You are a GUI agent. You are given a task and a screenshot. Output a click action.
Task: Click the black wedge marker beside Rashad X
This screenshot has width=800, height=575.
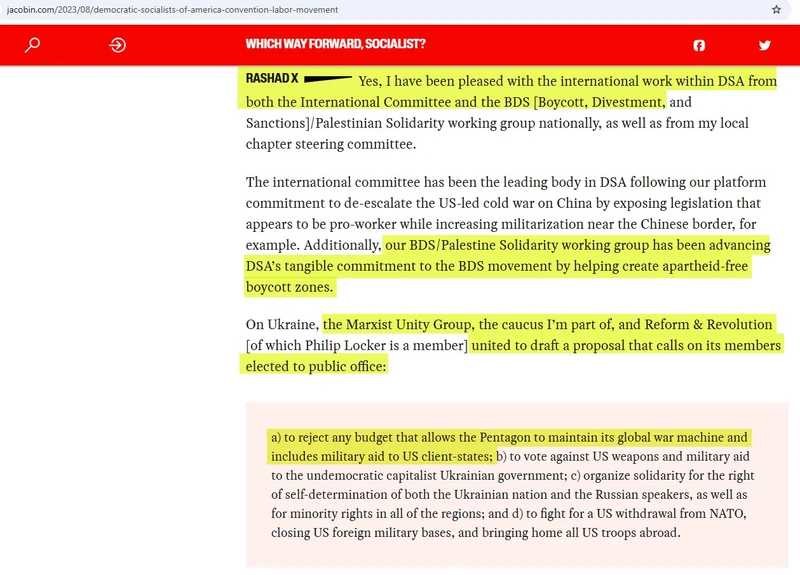[x=327, y=79]
